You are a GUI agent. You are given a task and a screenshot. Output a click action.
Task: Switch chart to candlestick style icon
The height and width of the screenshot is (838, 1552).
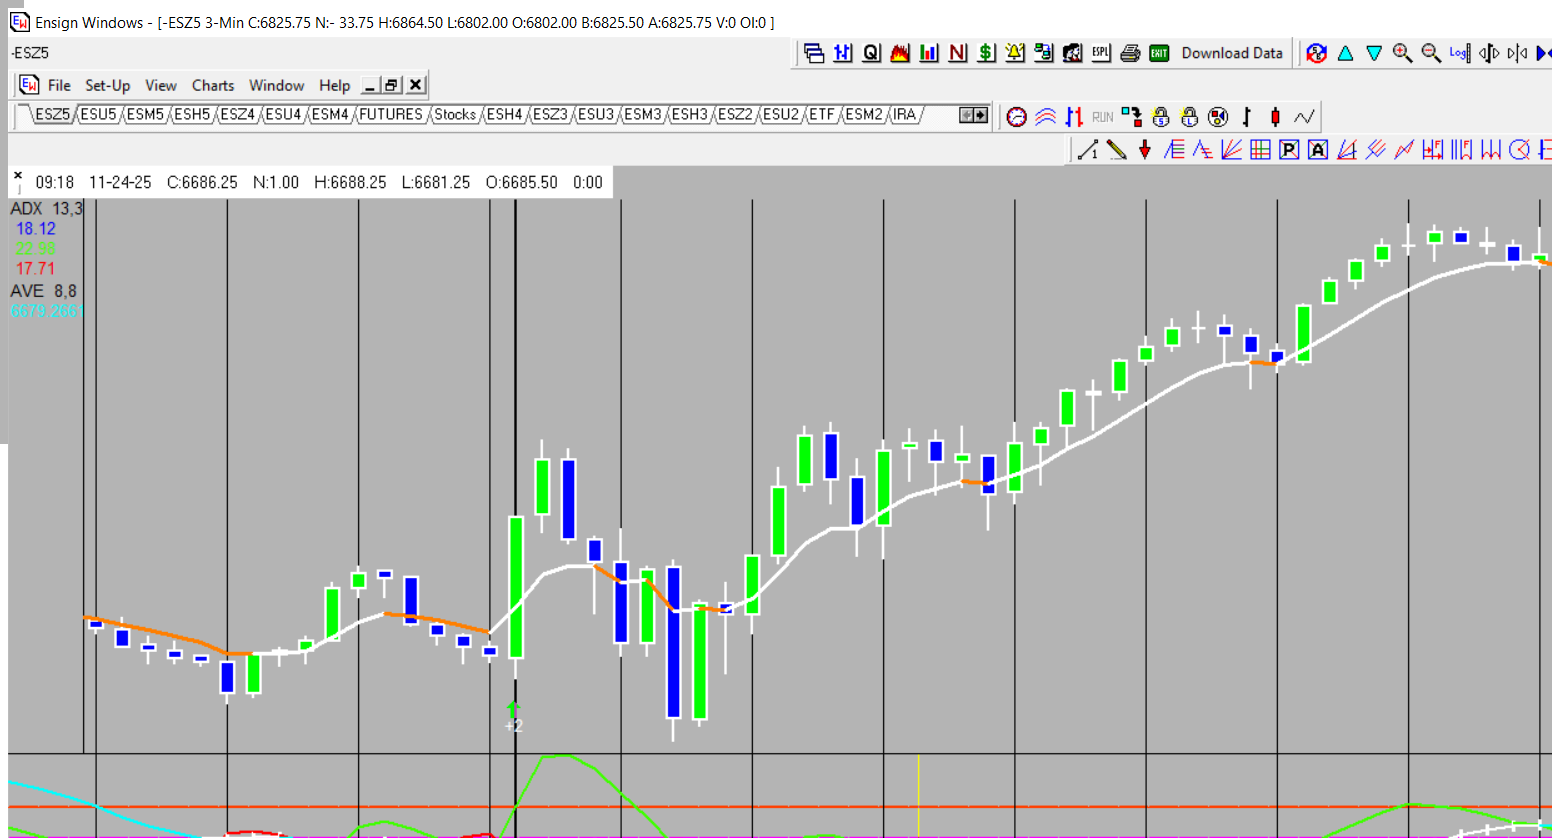[x=1275, y=117]
